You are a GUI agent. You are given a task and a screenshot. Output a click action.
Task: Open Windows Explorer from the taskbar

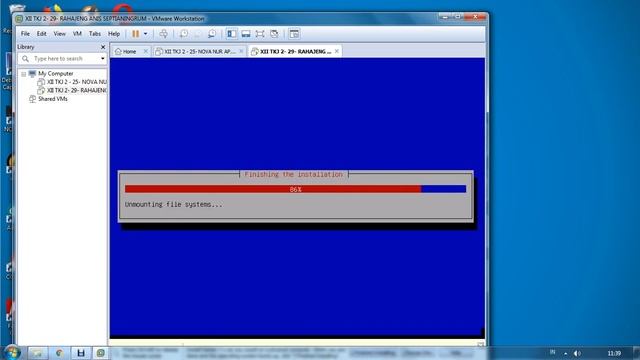click(38, 353)
